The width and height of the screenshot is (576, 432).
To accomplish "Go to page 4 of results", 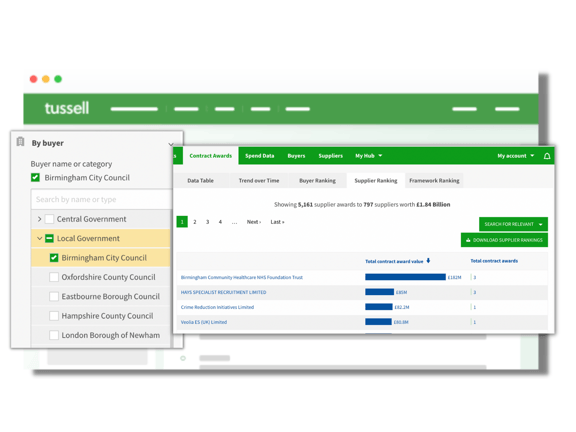I will 220,222.
